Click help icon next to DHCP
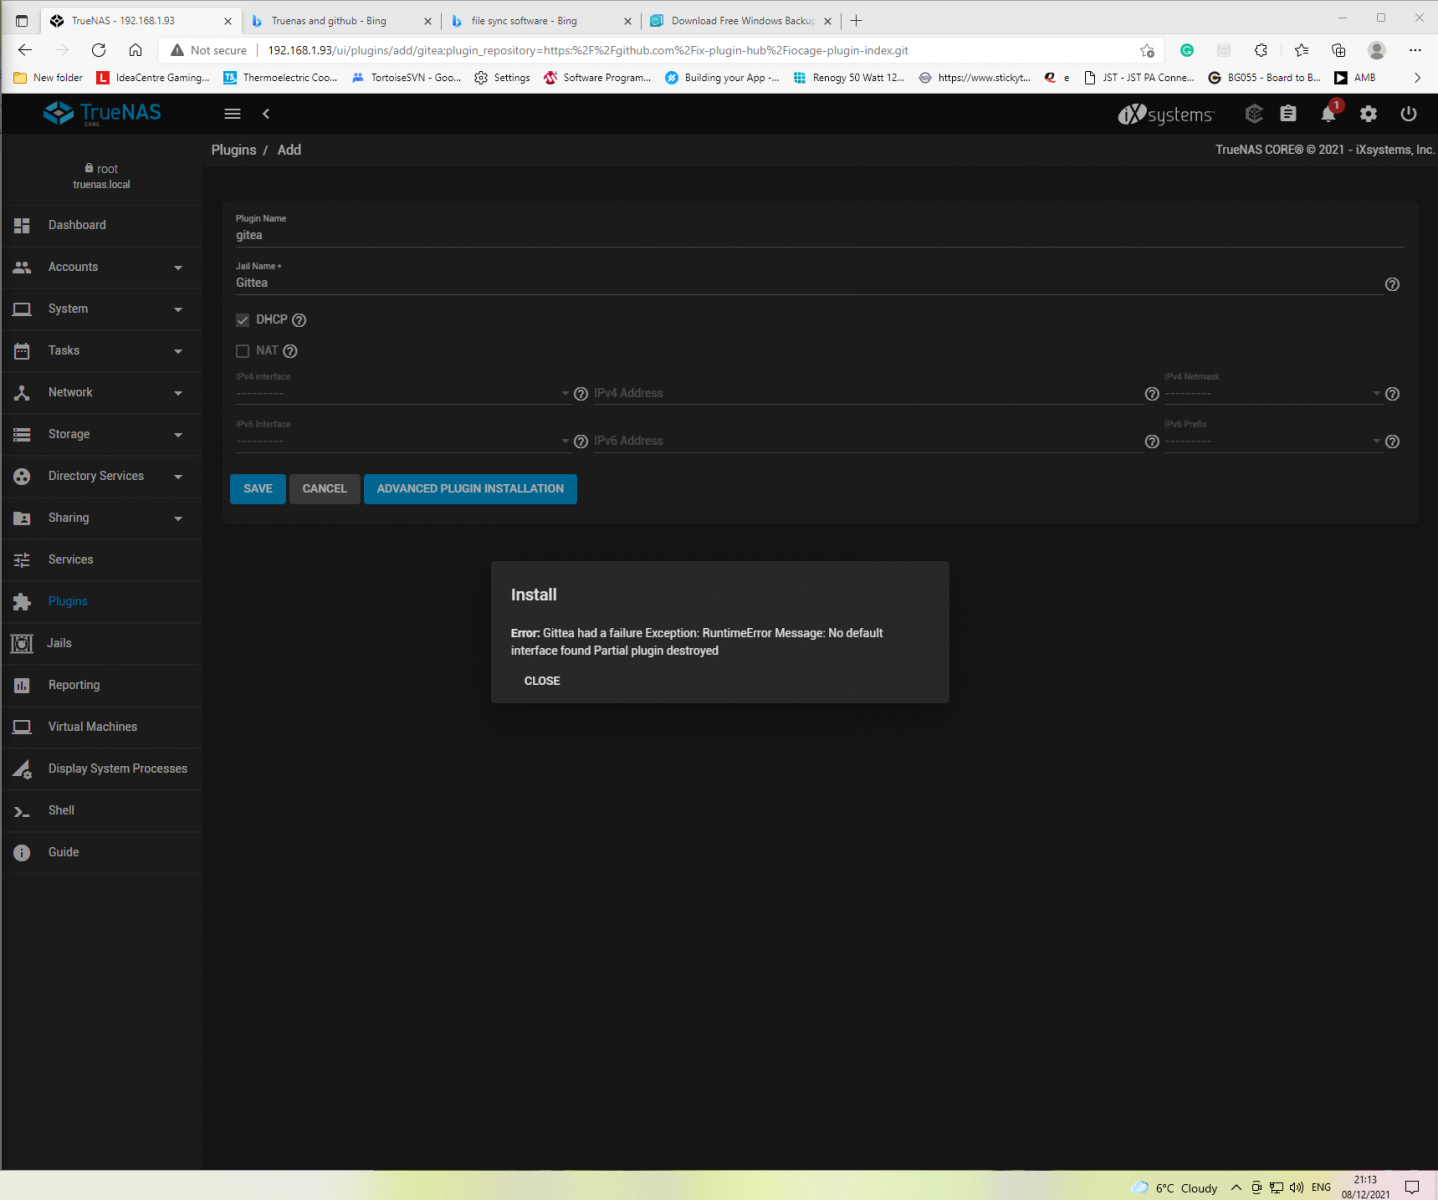The height and width of the screenshot is (1200, 1438). (x=299, y=320)
